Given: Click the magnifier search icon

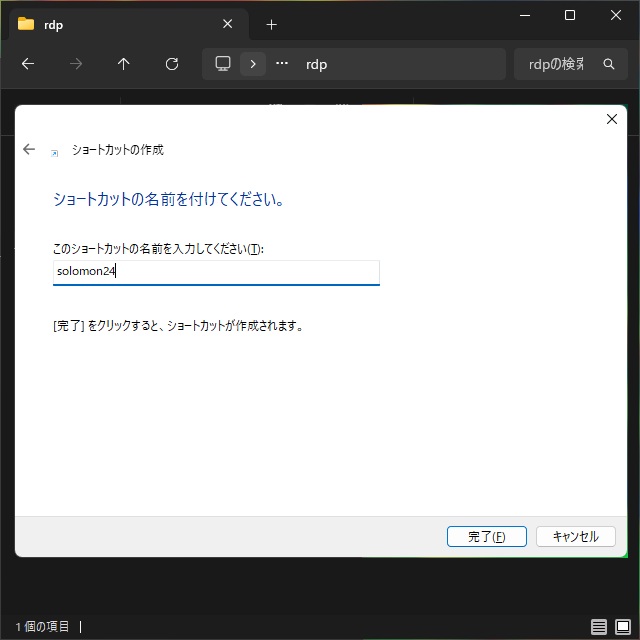Looking at the screenshot, I should [x=609, y=64].
